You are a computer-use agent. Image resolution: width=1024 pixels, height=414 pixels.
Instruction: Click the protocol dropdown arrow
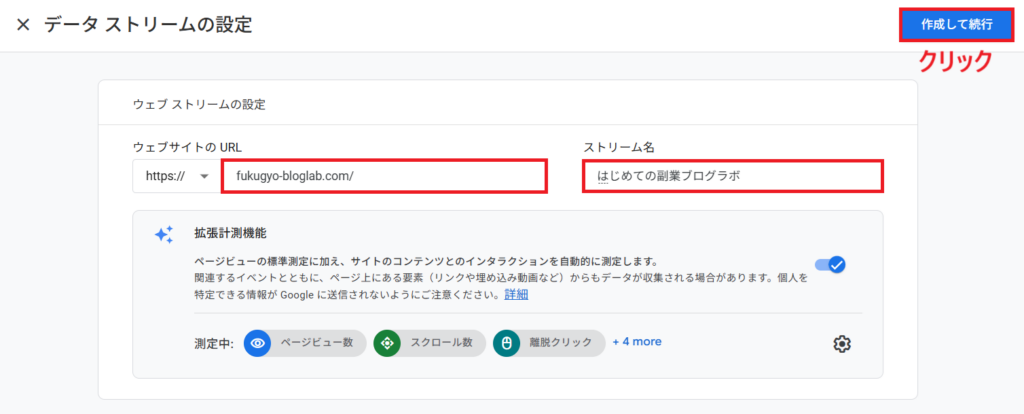[x=205, y=176]
